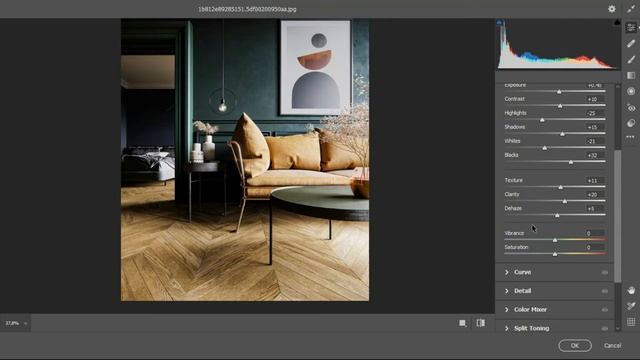Click the Shadows slider handle
The height and width of the screenshot is (360, 640).
tap(562, 134)
